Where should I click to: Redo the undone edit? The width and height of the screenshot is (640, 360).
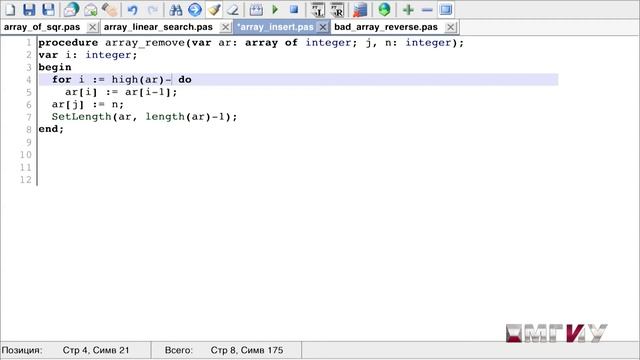[x=153, y=9]
